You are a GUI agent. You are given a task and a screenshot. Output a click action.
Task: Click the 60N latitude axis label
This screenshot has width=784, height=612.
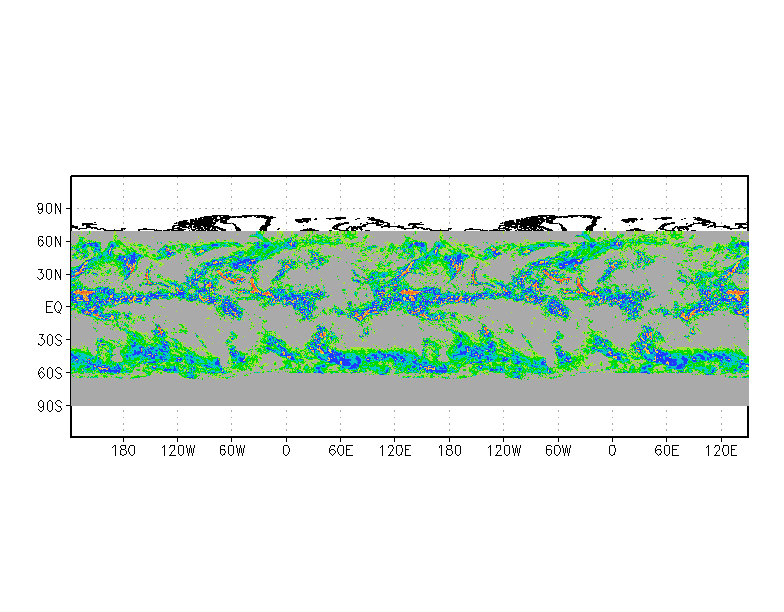[x=49, y=242]
